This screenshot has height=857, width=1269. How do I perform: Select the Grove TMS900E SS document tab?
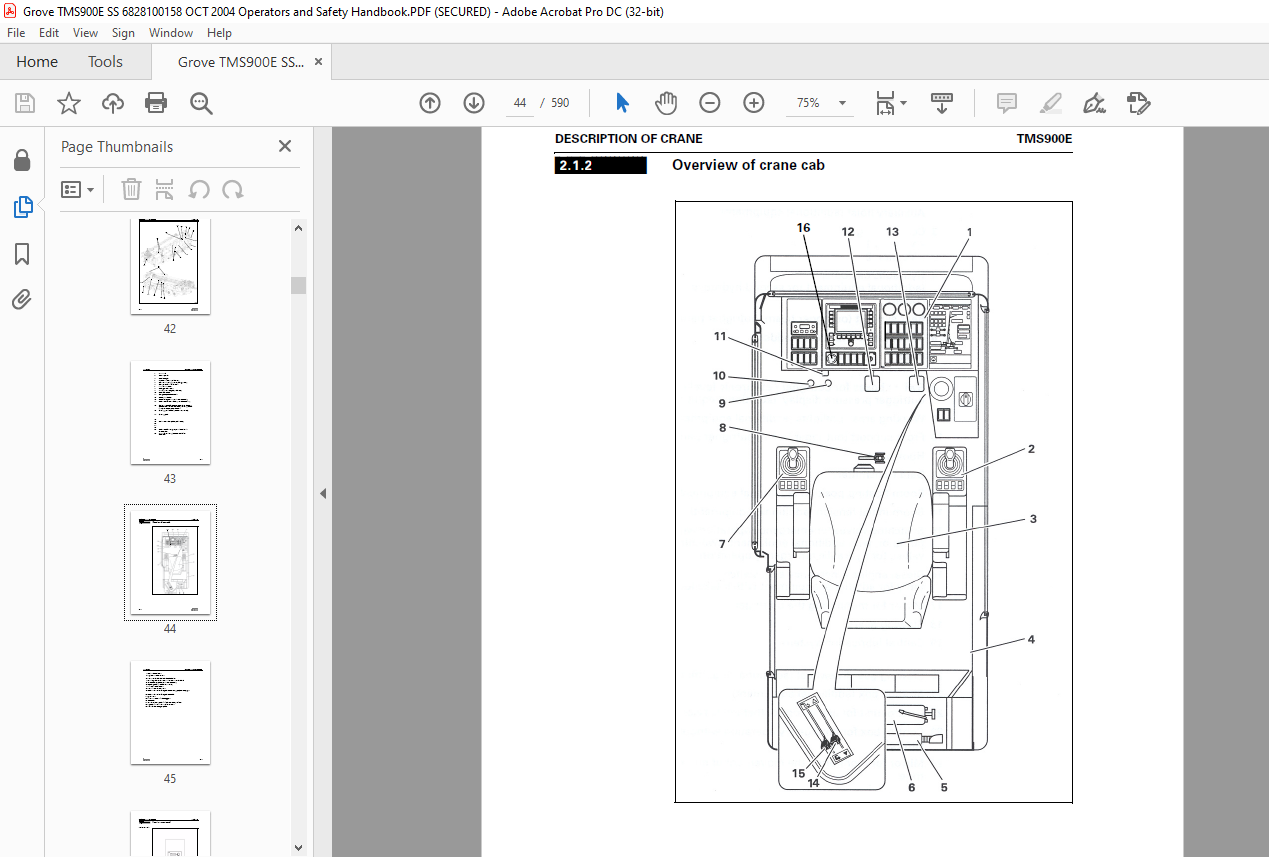241,62
